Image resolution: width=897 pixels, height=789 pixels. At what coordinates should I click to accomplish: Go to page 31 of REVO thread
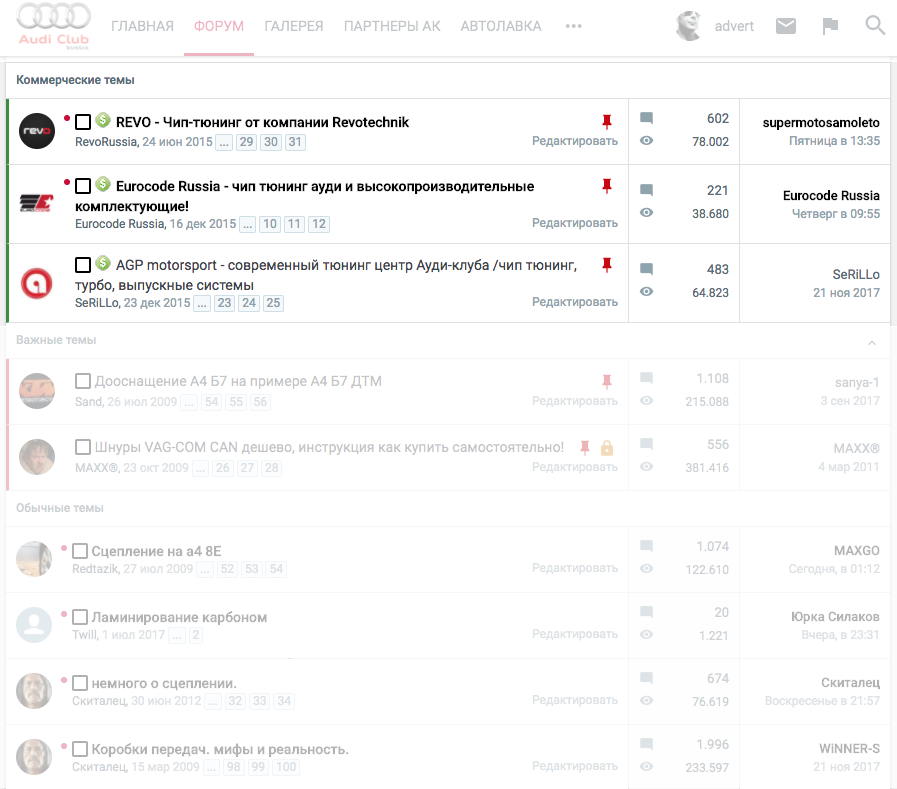pos(295,142)
